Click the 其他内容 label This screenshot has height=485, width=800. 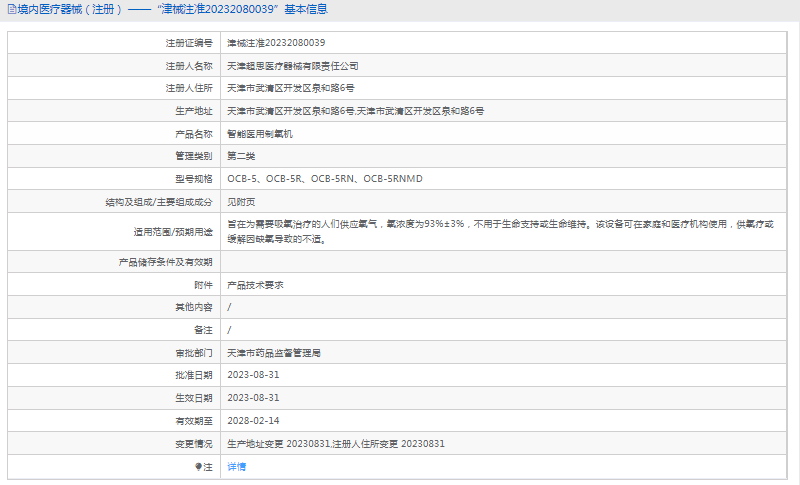click(194, 307)
